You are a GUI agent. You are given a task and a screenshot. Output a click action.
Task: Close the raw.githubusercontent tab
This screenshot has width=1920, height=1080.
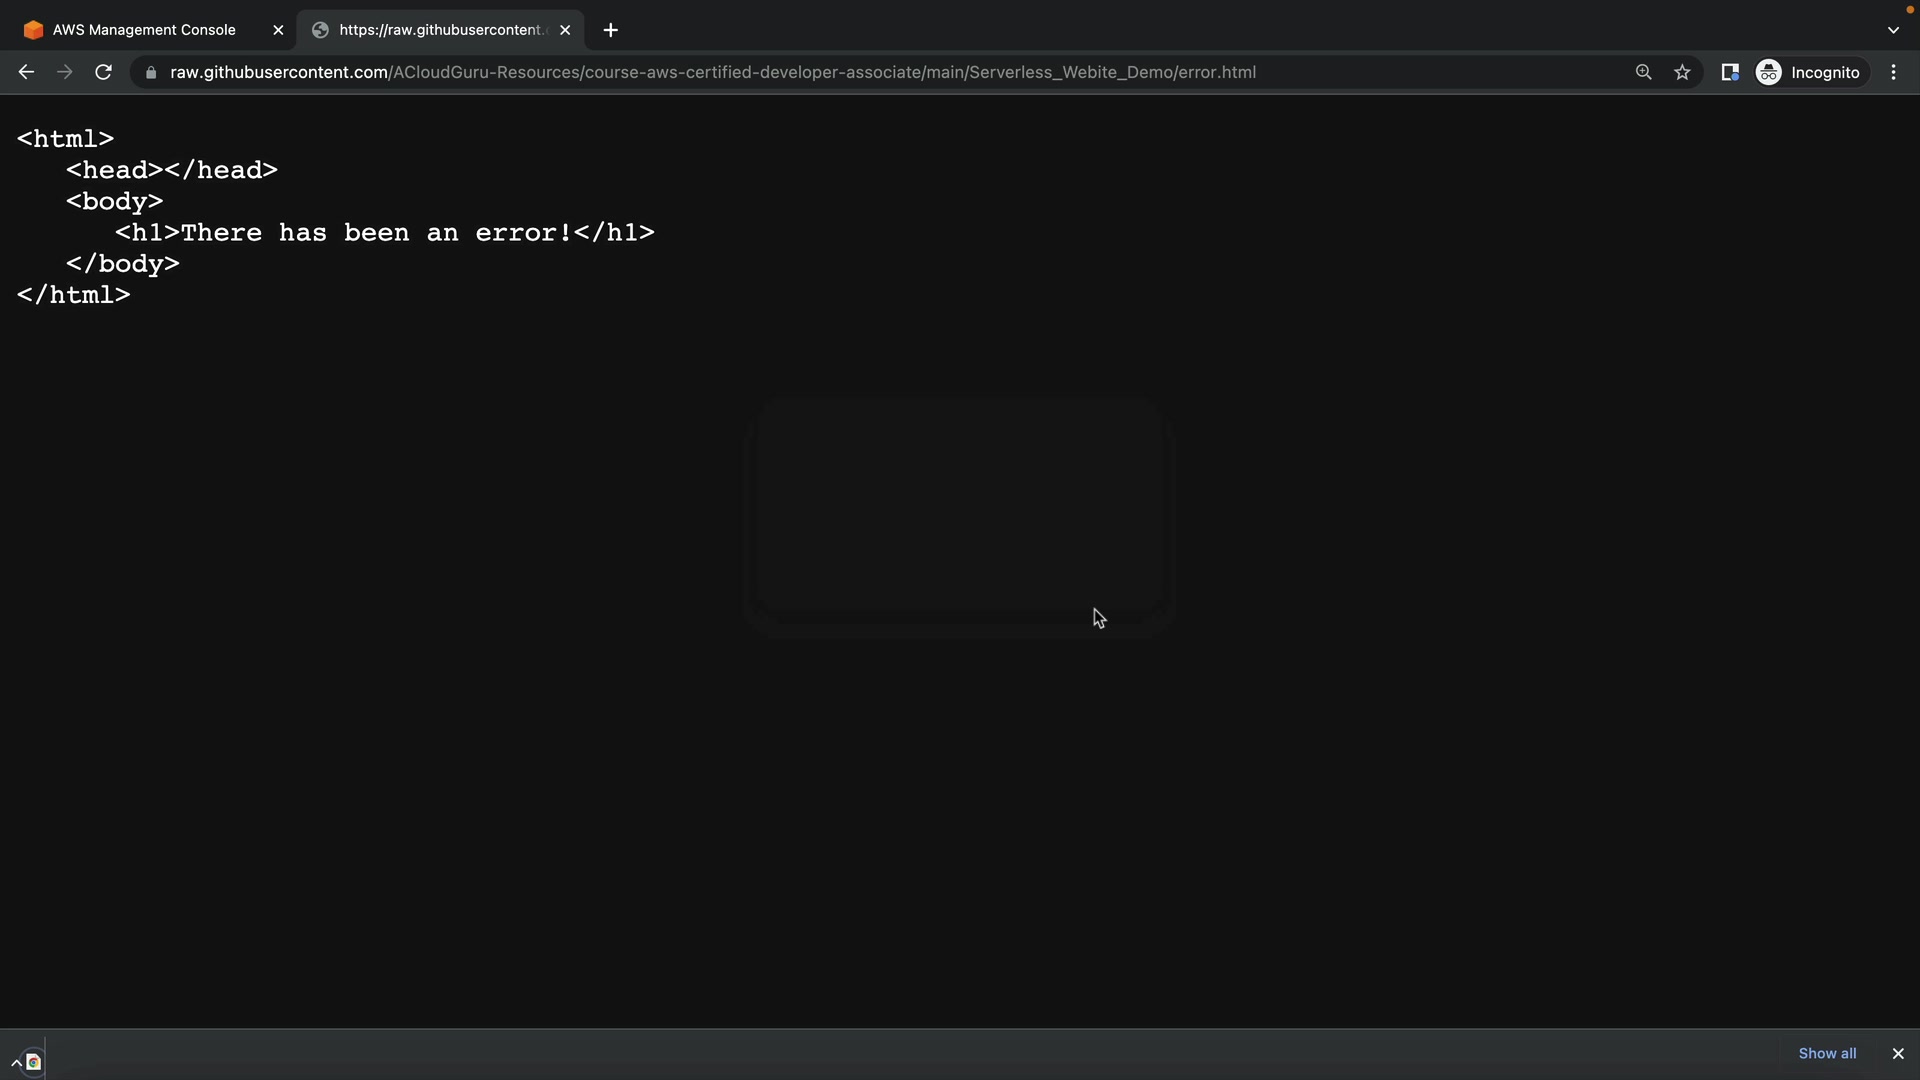(565, 30)
